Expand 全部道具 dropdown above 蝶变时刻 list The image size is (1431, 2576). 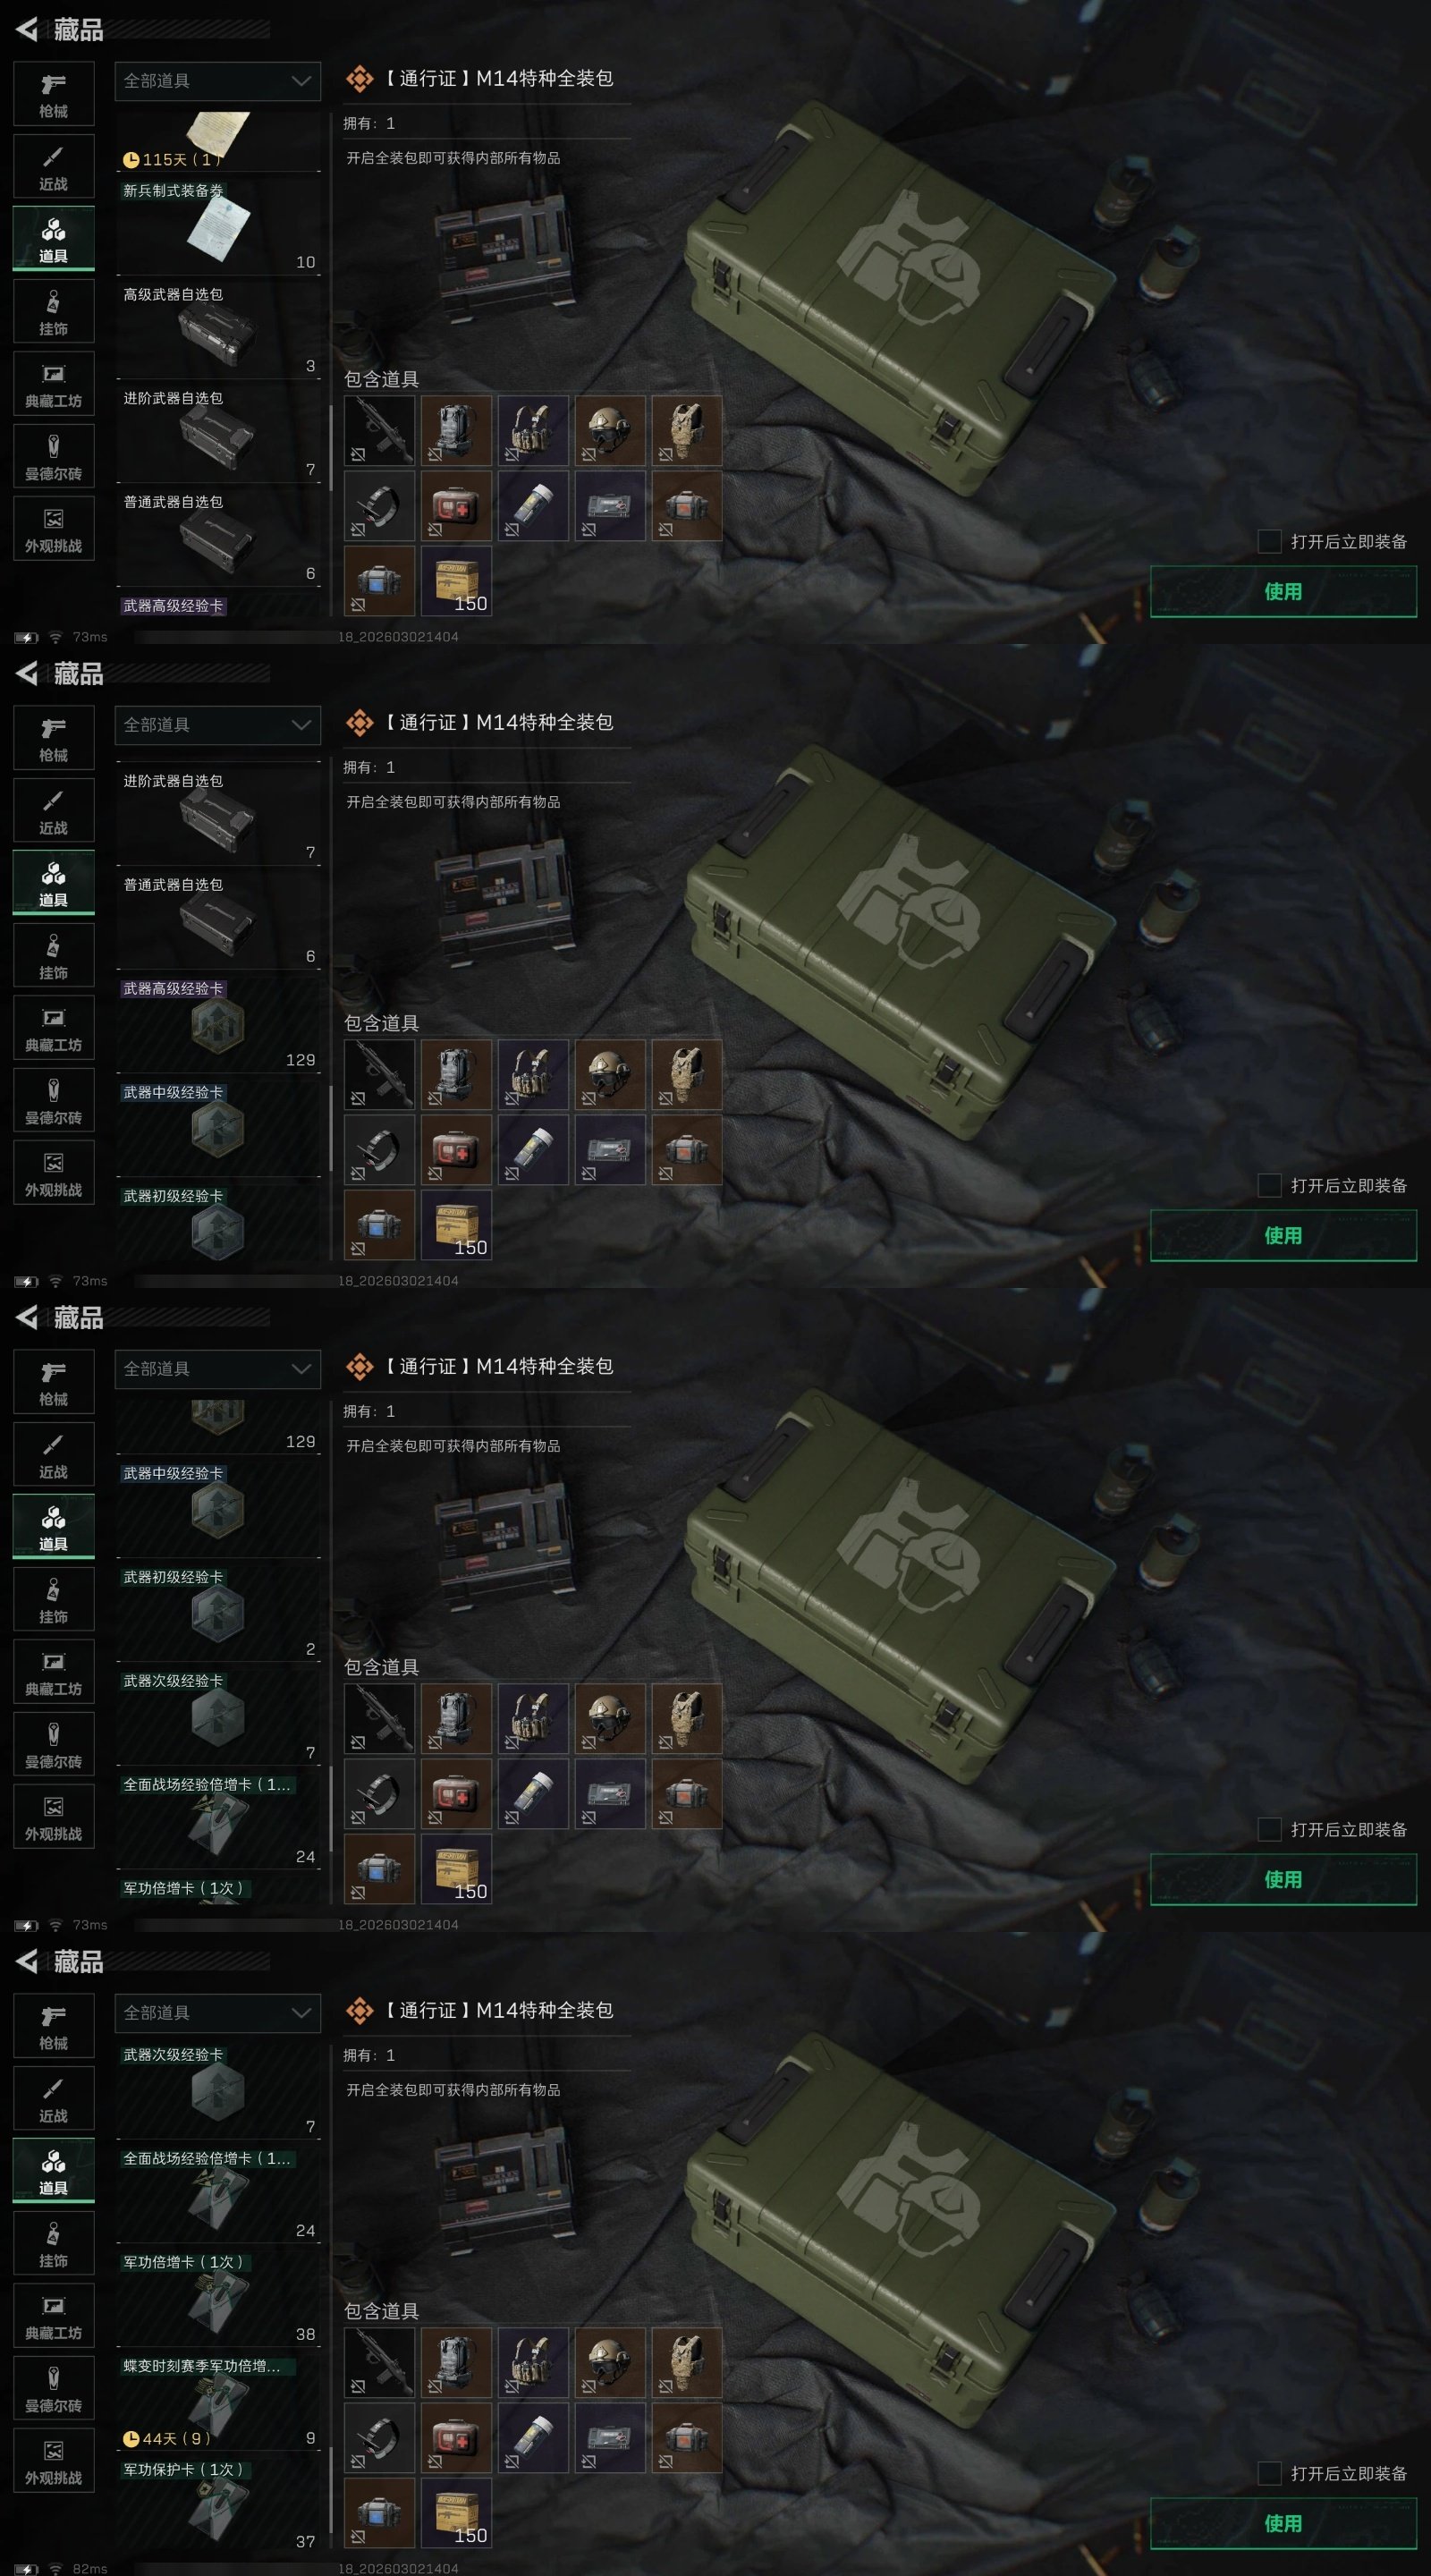[x=218, y=2013]
